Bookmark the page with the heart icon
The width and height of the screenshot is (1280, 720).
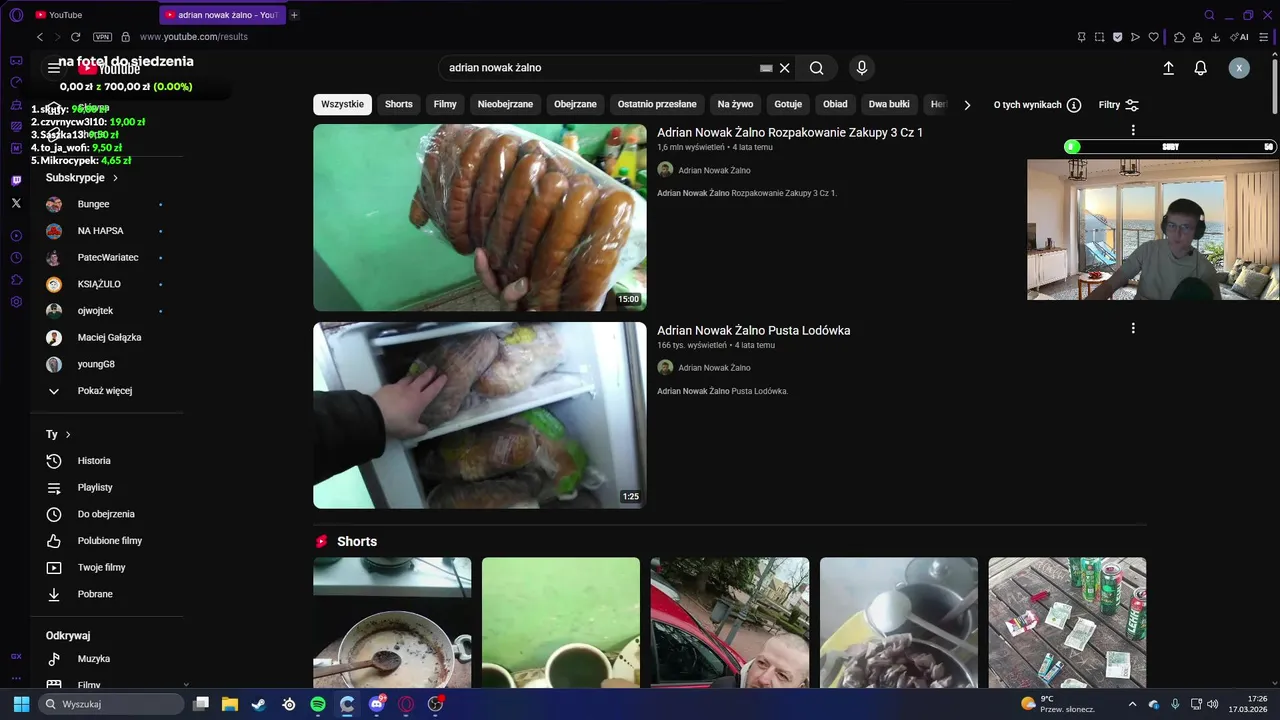(x=1153, y=37)
